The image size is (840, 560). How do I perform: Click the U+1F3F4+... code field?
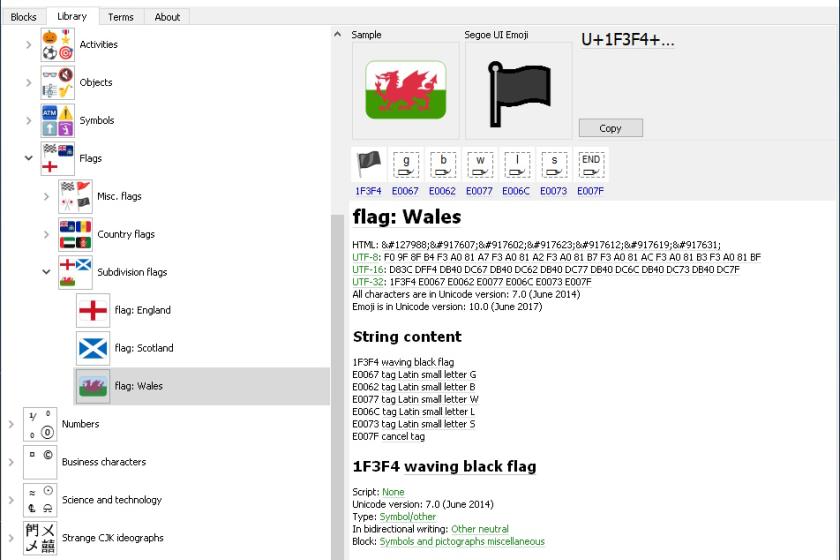coord(628,40)
